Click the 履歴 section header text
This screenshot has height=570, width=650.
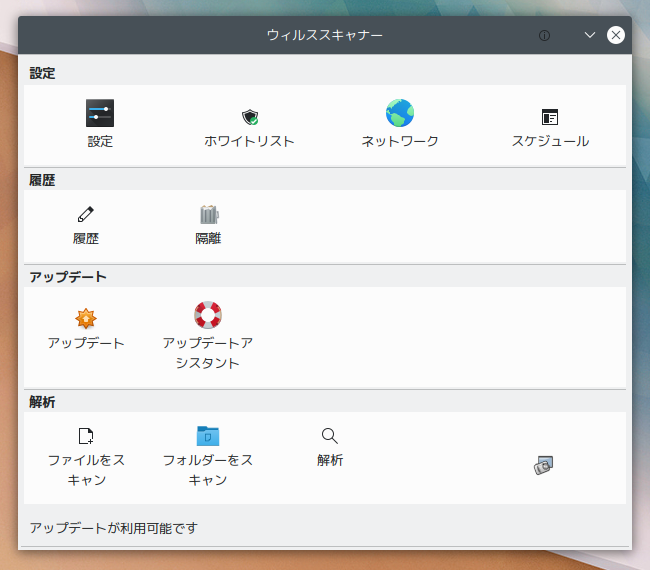click(x=42, y=180)
